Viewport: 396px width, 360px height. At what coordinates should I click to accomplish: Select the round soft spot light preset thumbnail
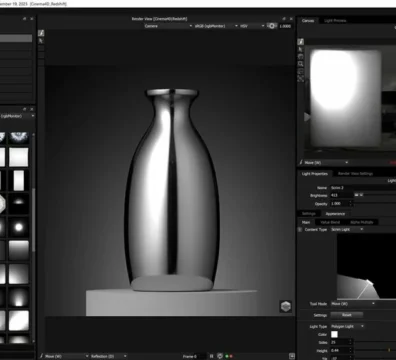pyautogui.click(x=19, y=227)
